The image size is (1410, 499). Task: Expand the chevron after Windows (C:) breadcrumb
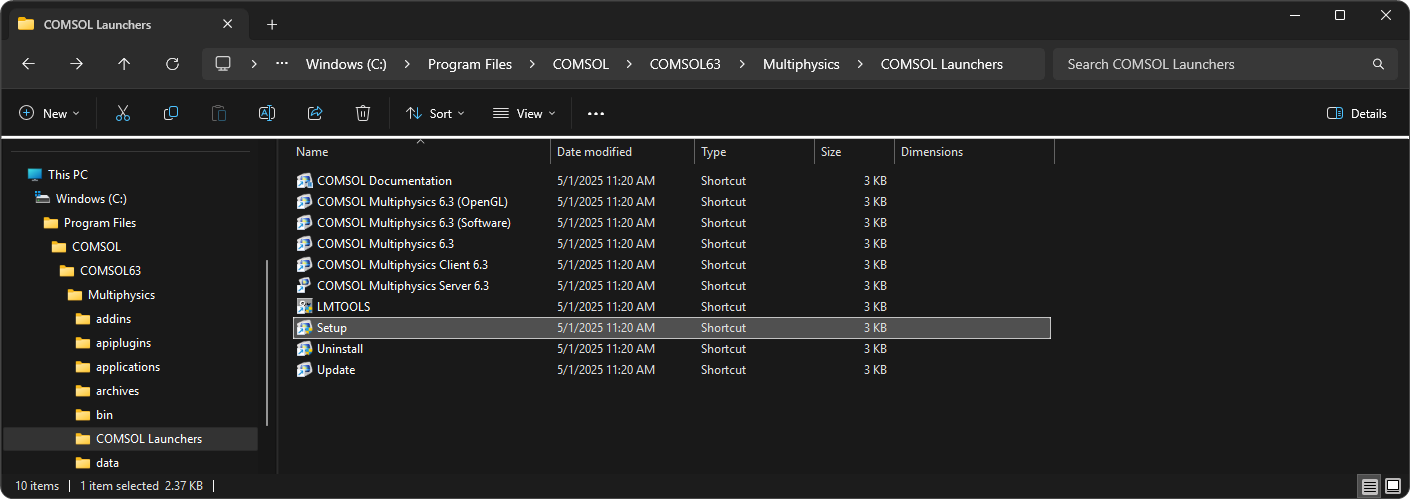pos(407,64)
